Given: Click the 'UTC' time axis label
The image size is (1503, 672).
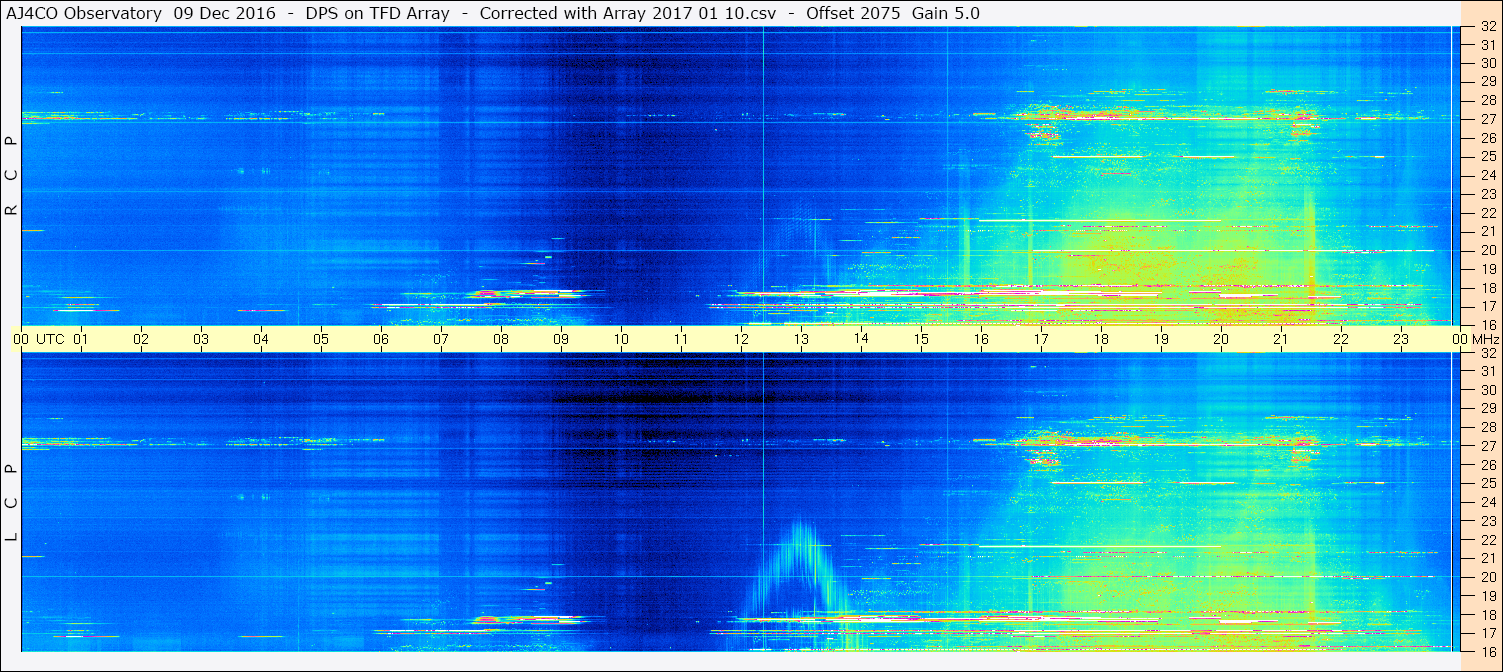Looking at the screenshot, I should 50,339.
